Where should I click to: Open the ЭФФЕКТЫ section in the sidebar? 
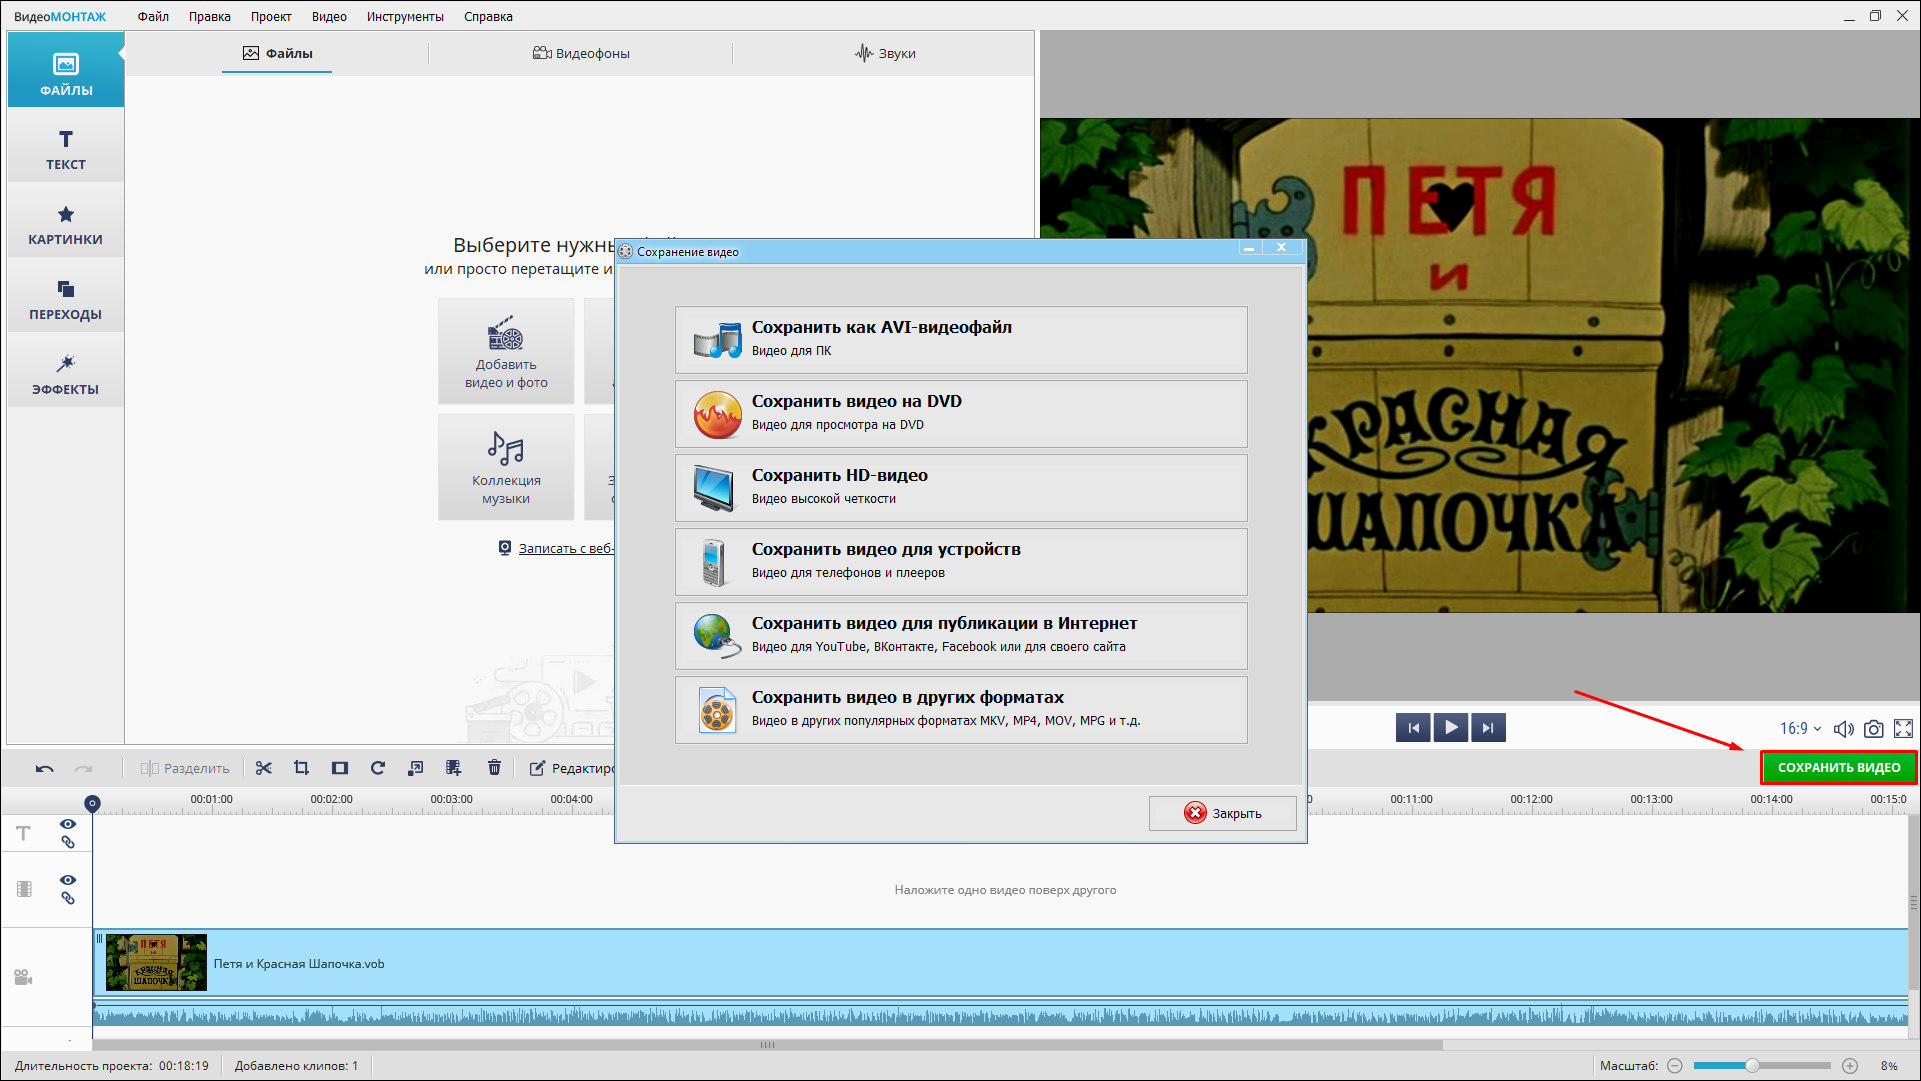[66, 373]
